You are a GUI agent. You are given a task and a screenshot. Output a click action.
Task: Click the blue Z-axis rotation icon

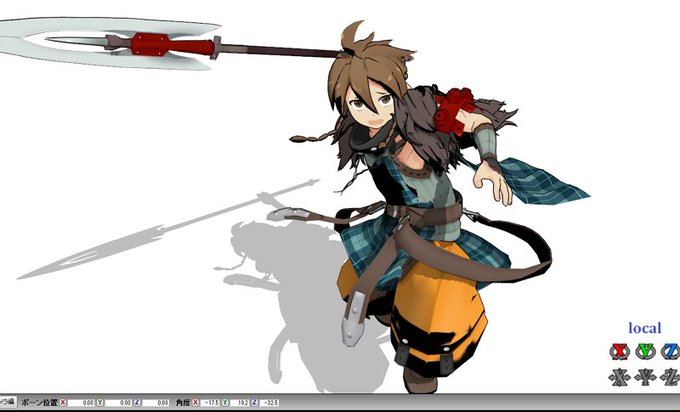click(670, 351)
